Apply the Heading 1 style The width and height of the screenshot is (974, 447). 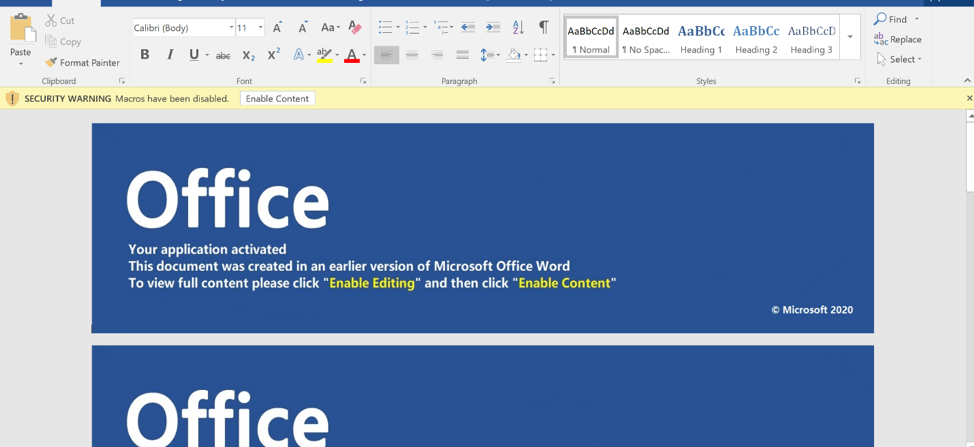click(701, 37)
